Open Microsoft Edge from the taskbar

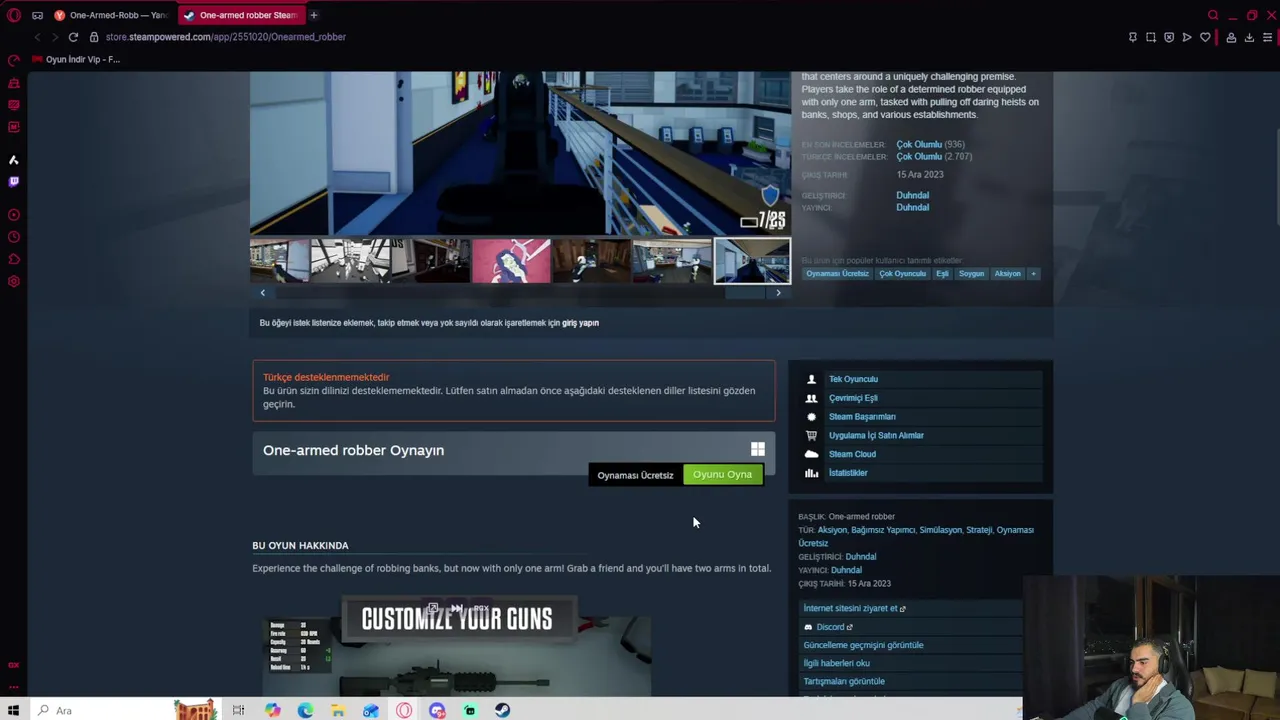[305, 710]
